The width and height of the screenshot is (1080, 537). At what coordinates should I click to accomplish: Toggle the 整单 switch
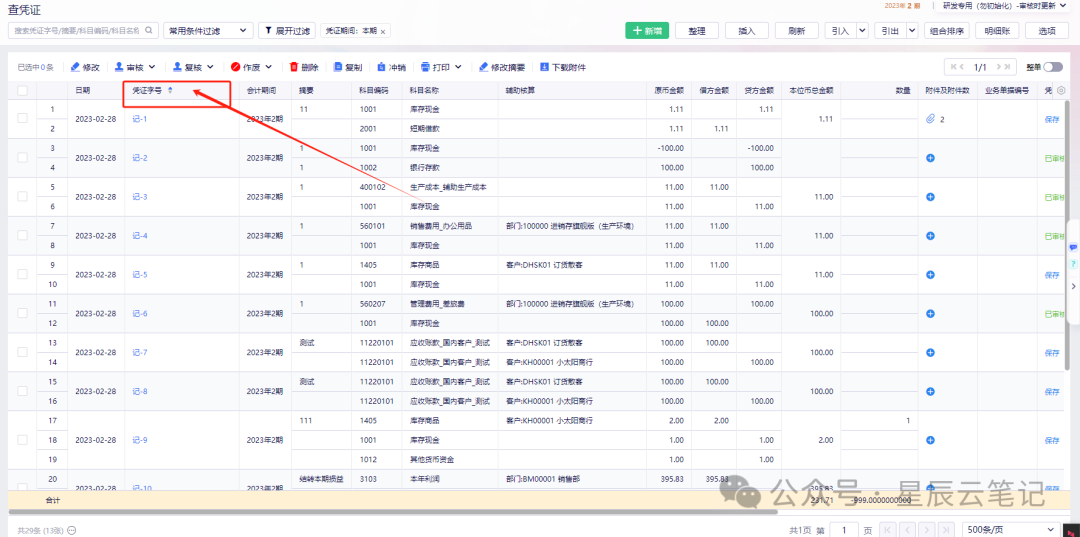1053,67
